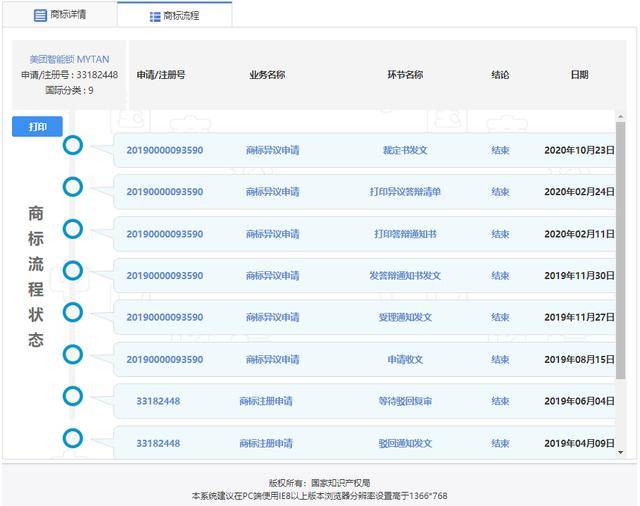640x506 pixels.
Task: Click 结论 column header
Action: [x=500, y=75]
